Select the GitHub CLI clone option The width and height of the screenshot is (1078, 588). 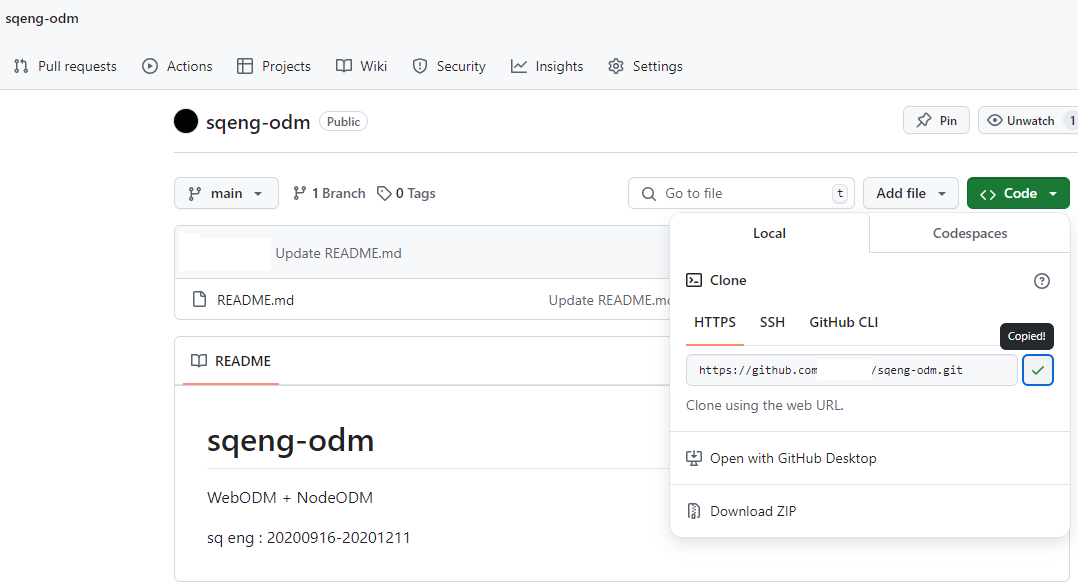coord(844,322)
